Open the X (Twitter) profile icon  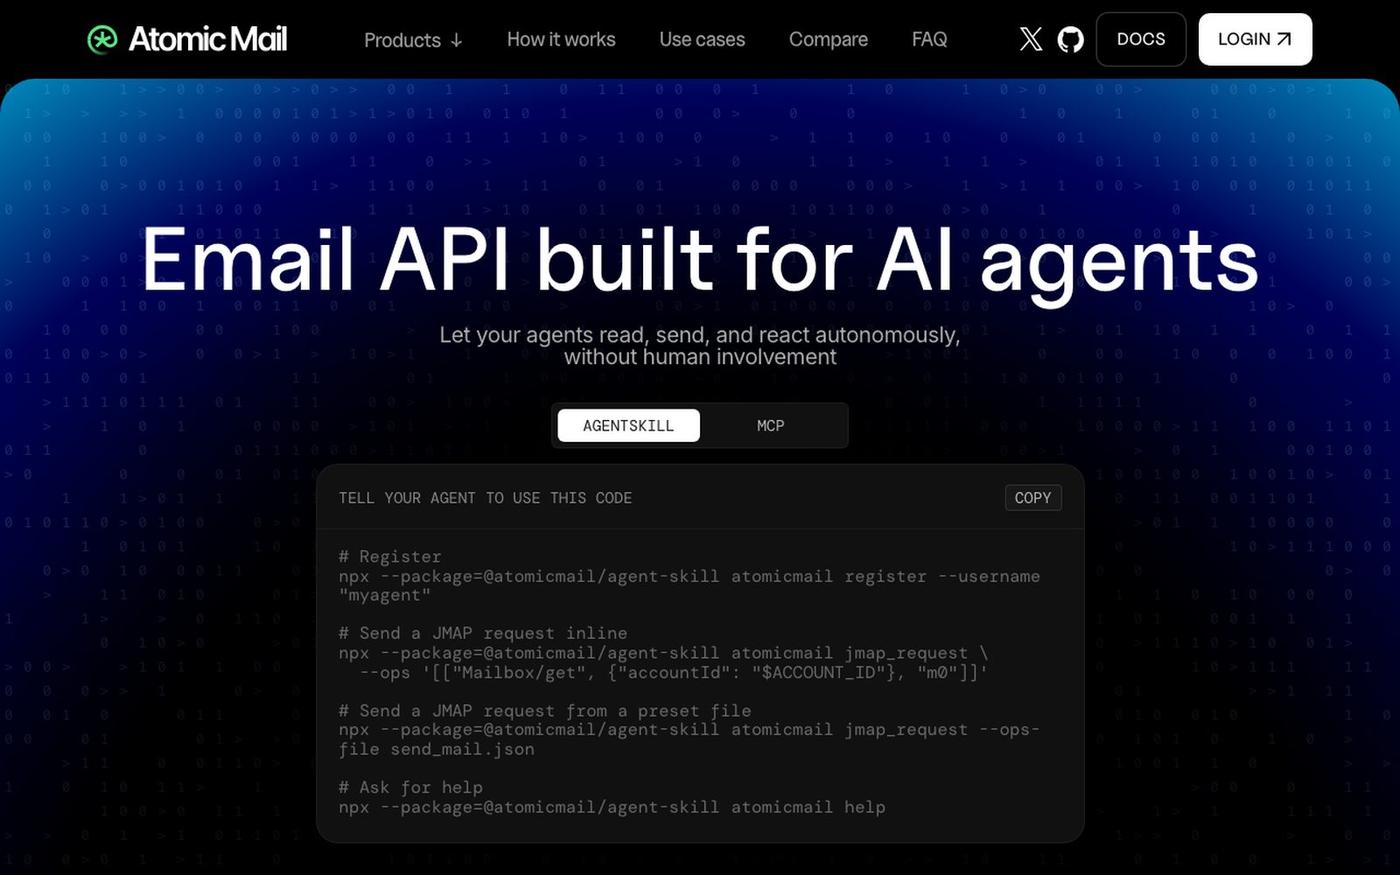pyautogui.click(x=1031, y=39)
